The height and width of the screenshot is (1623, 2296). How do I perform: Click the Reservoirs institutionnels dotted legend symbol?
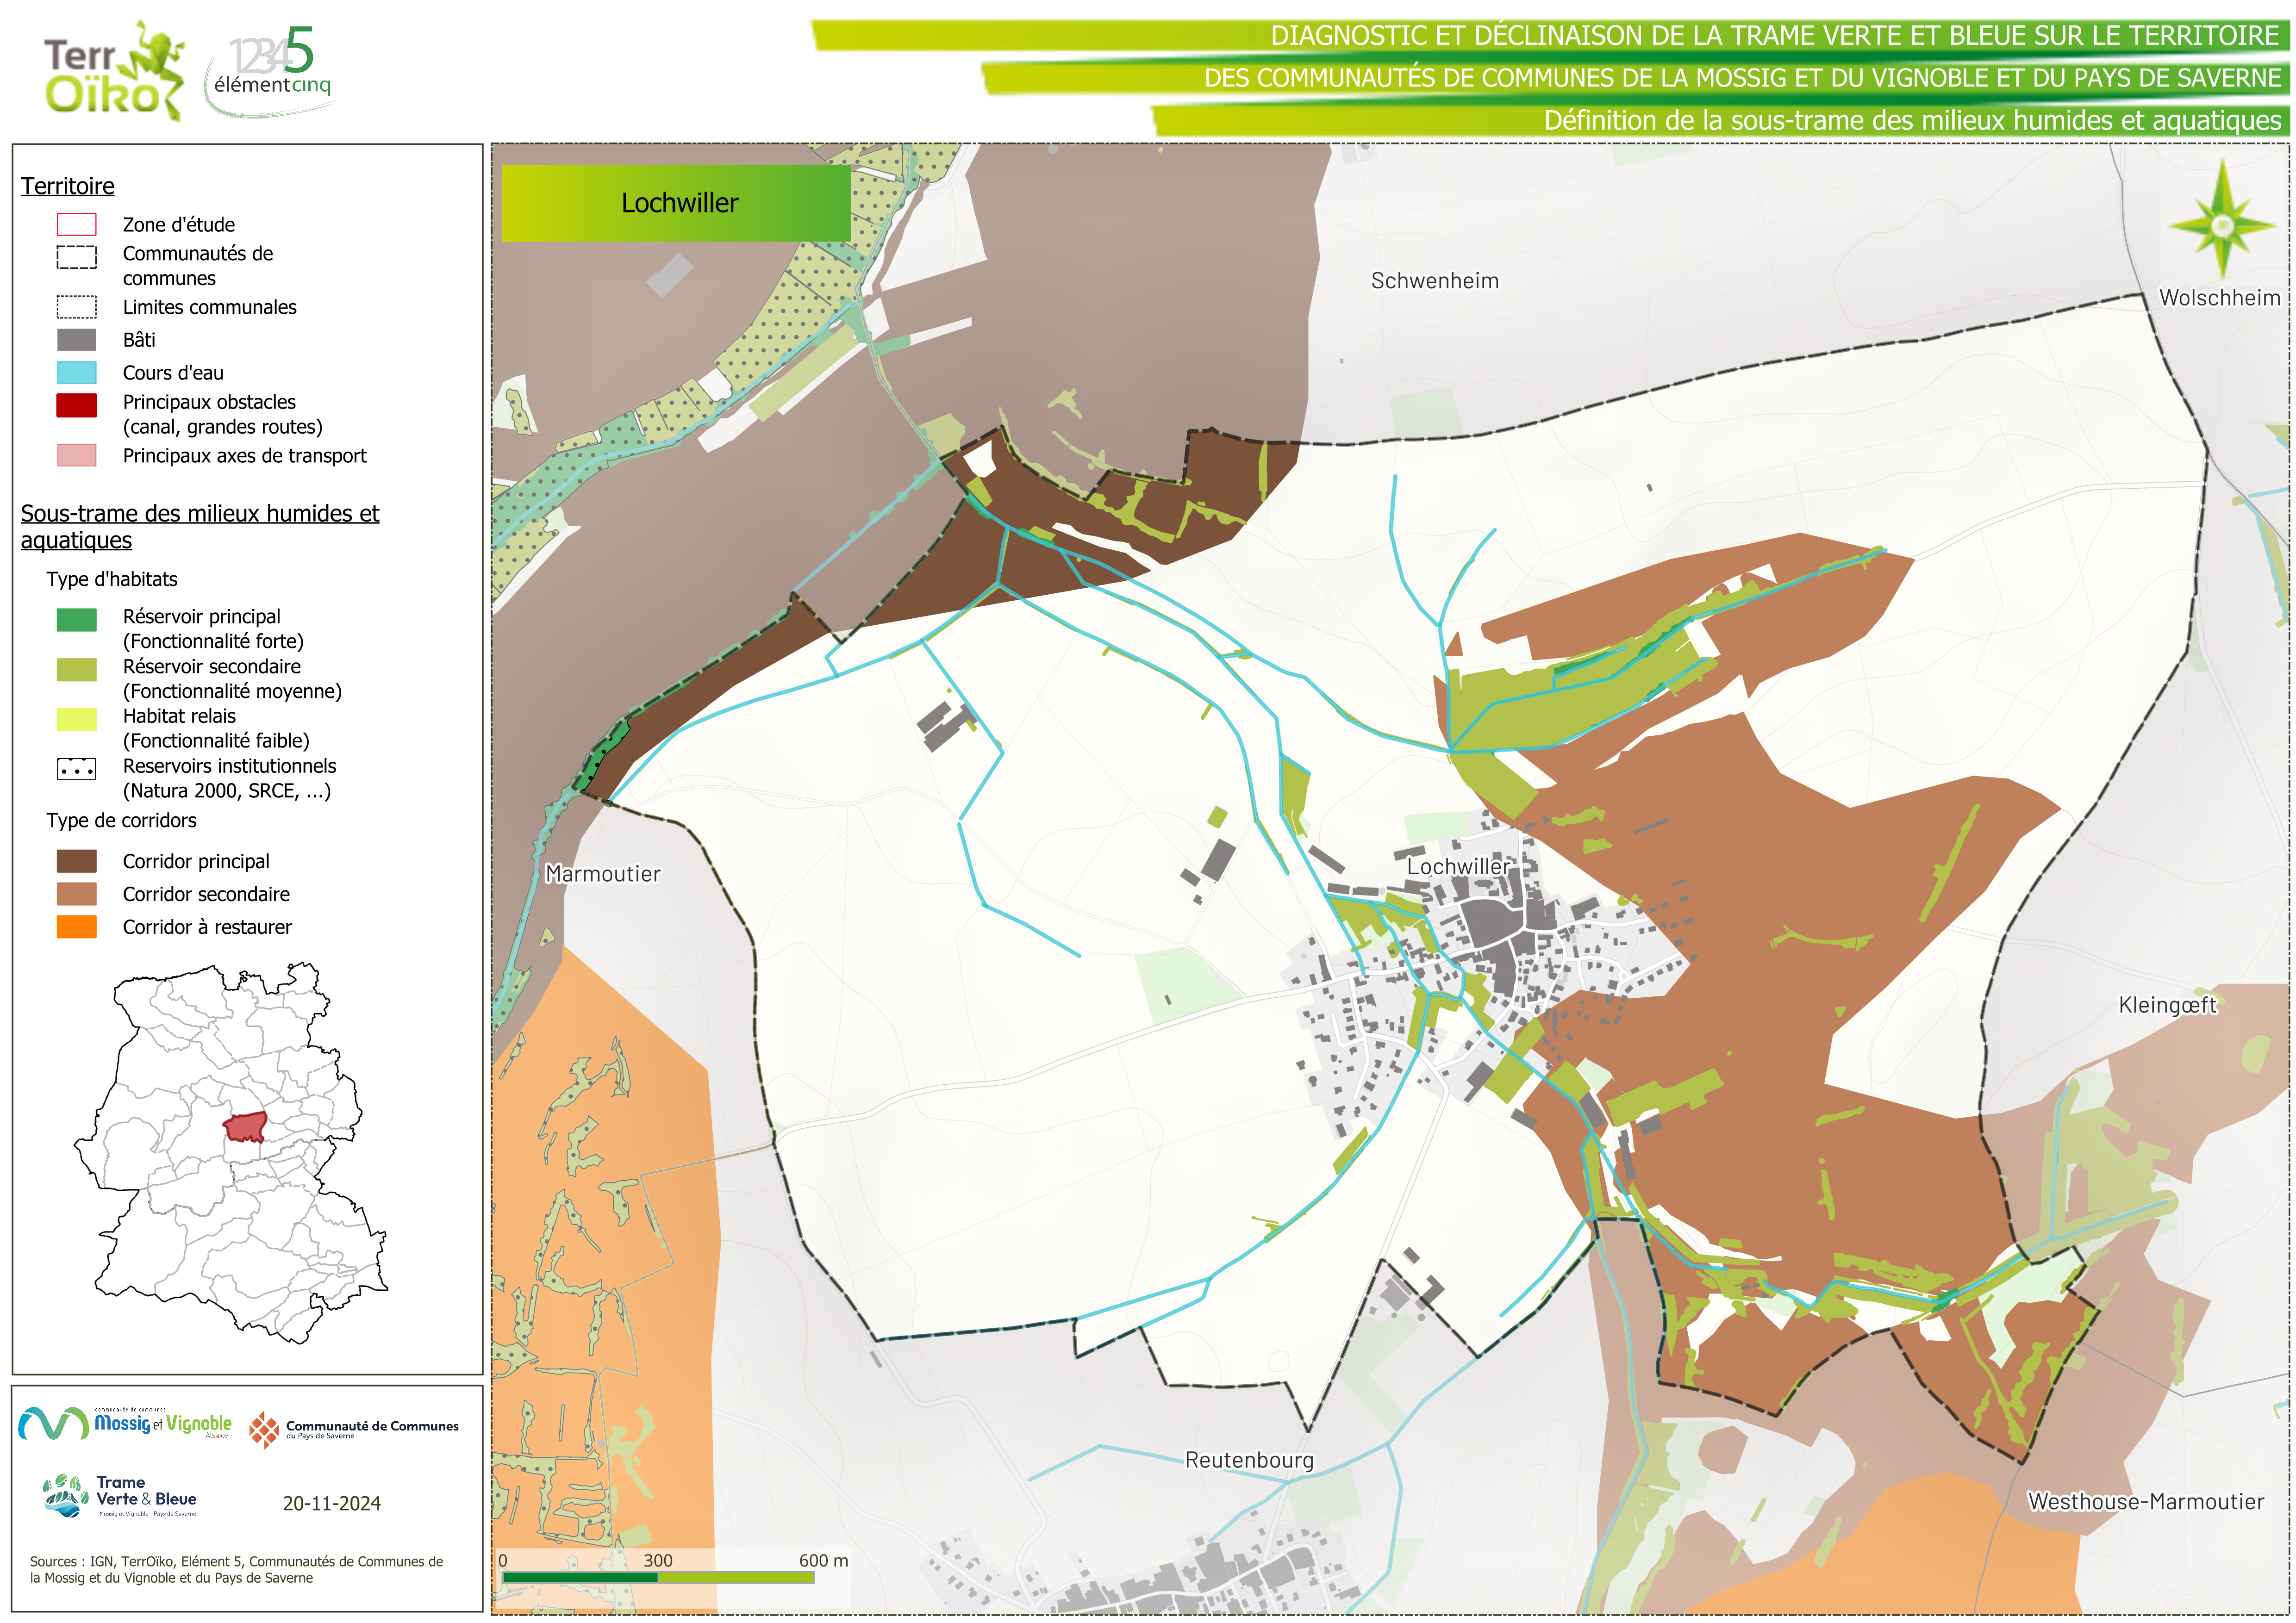(76, 769)
